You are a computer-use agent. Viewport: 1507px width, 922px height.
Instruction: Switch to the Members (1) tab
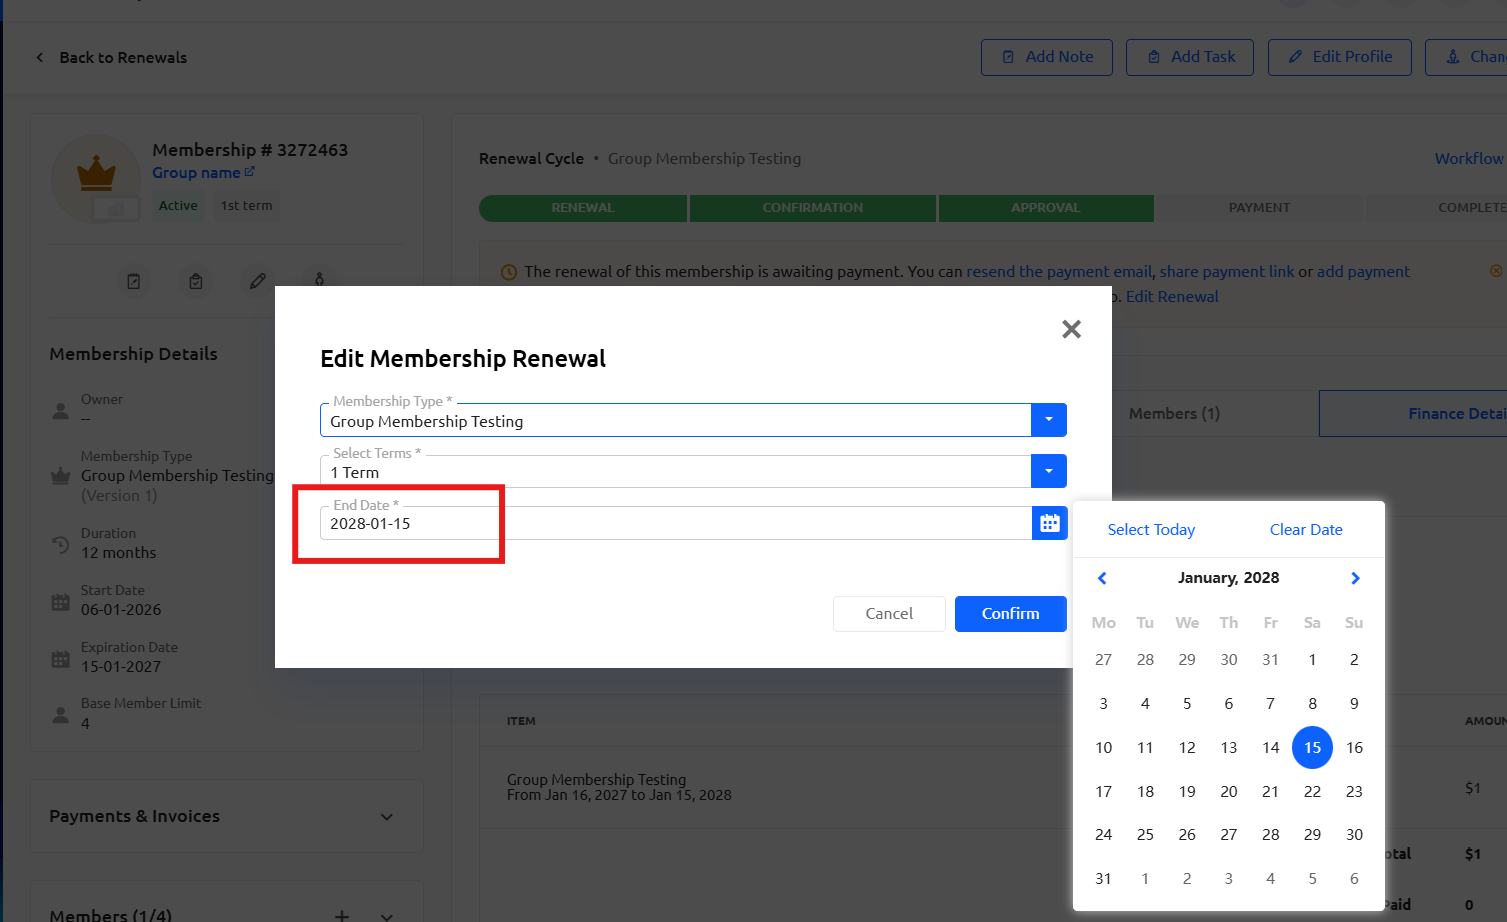pos(1174,413)
